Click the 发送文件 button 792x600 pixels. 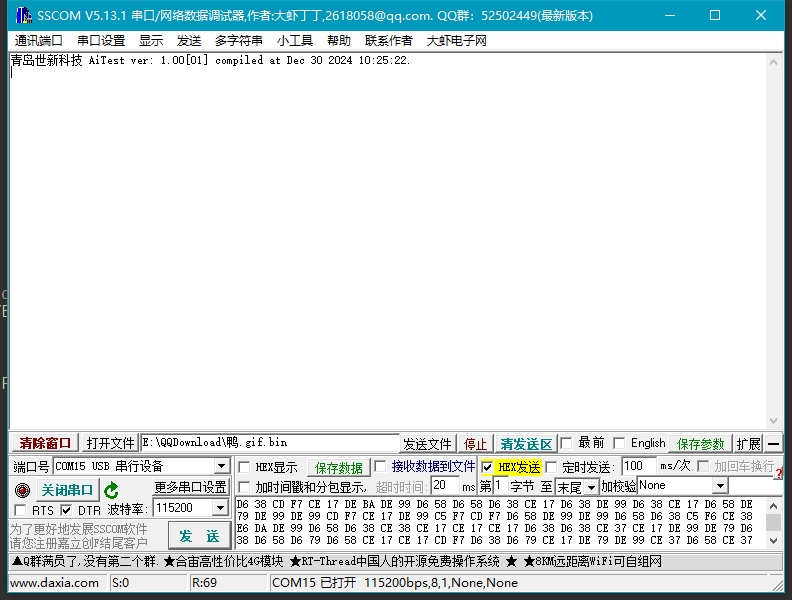point(427,444)
